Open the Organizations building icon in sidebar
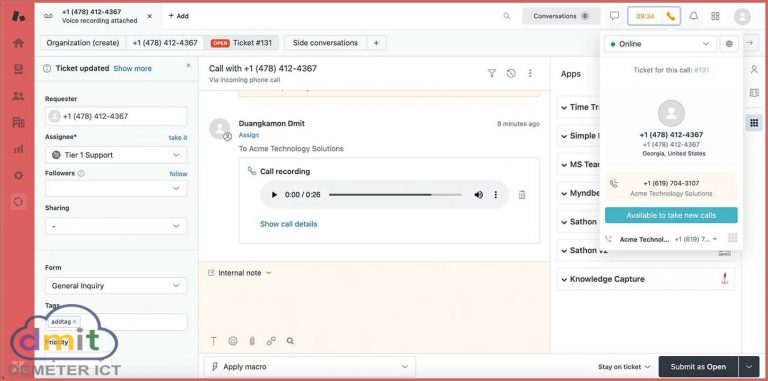Image resolution: width=768 pixels, height=381 pixels. coord(18,122)
